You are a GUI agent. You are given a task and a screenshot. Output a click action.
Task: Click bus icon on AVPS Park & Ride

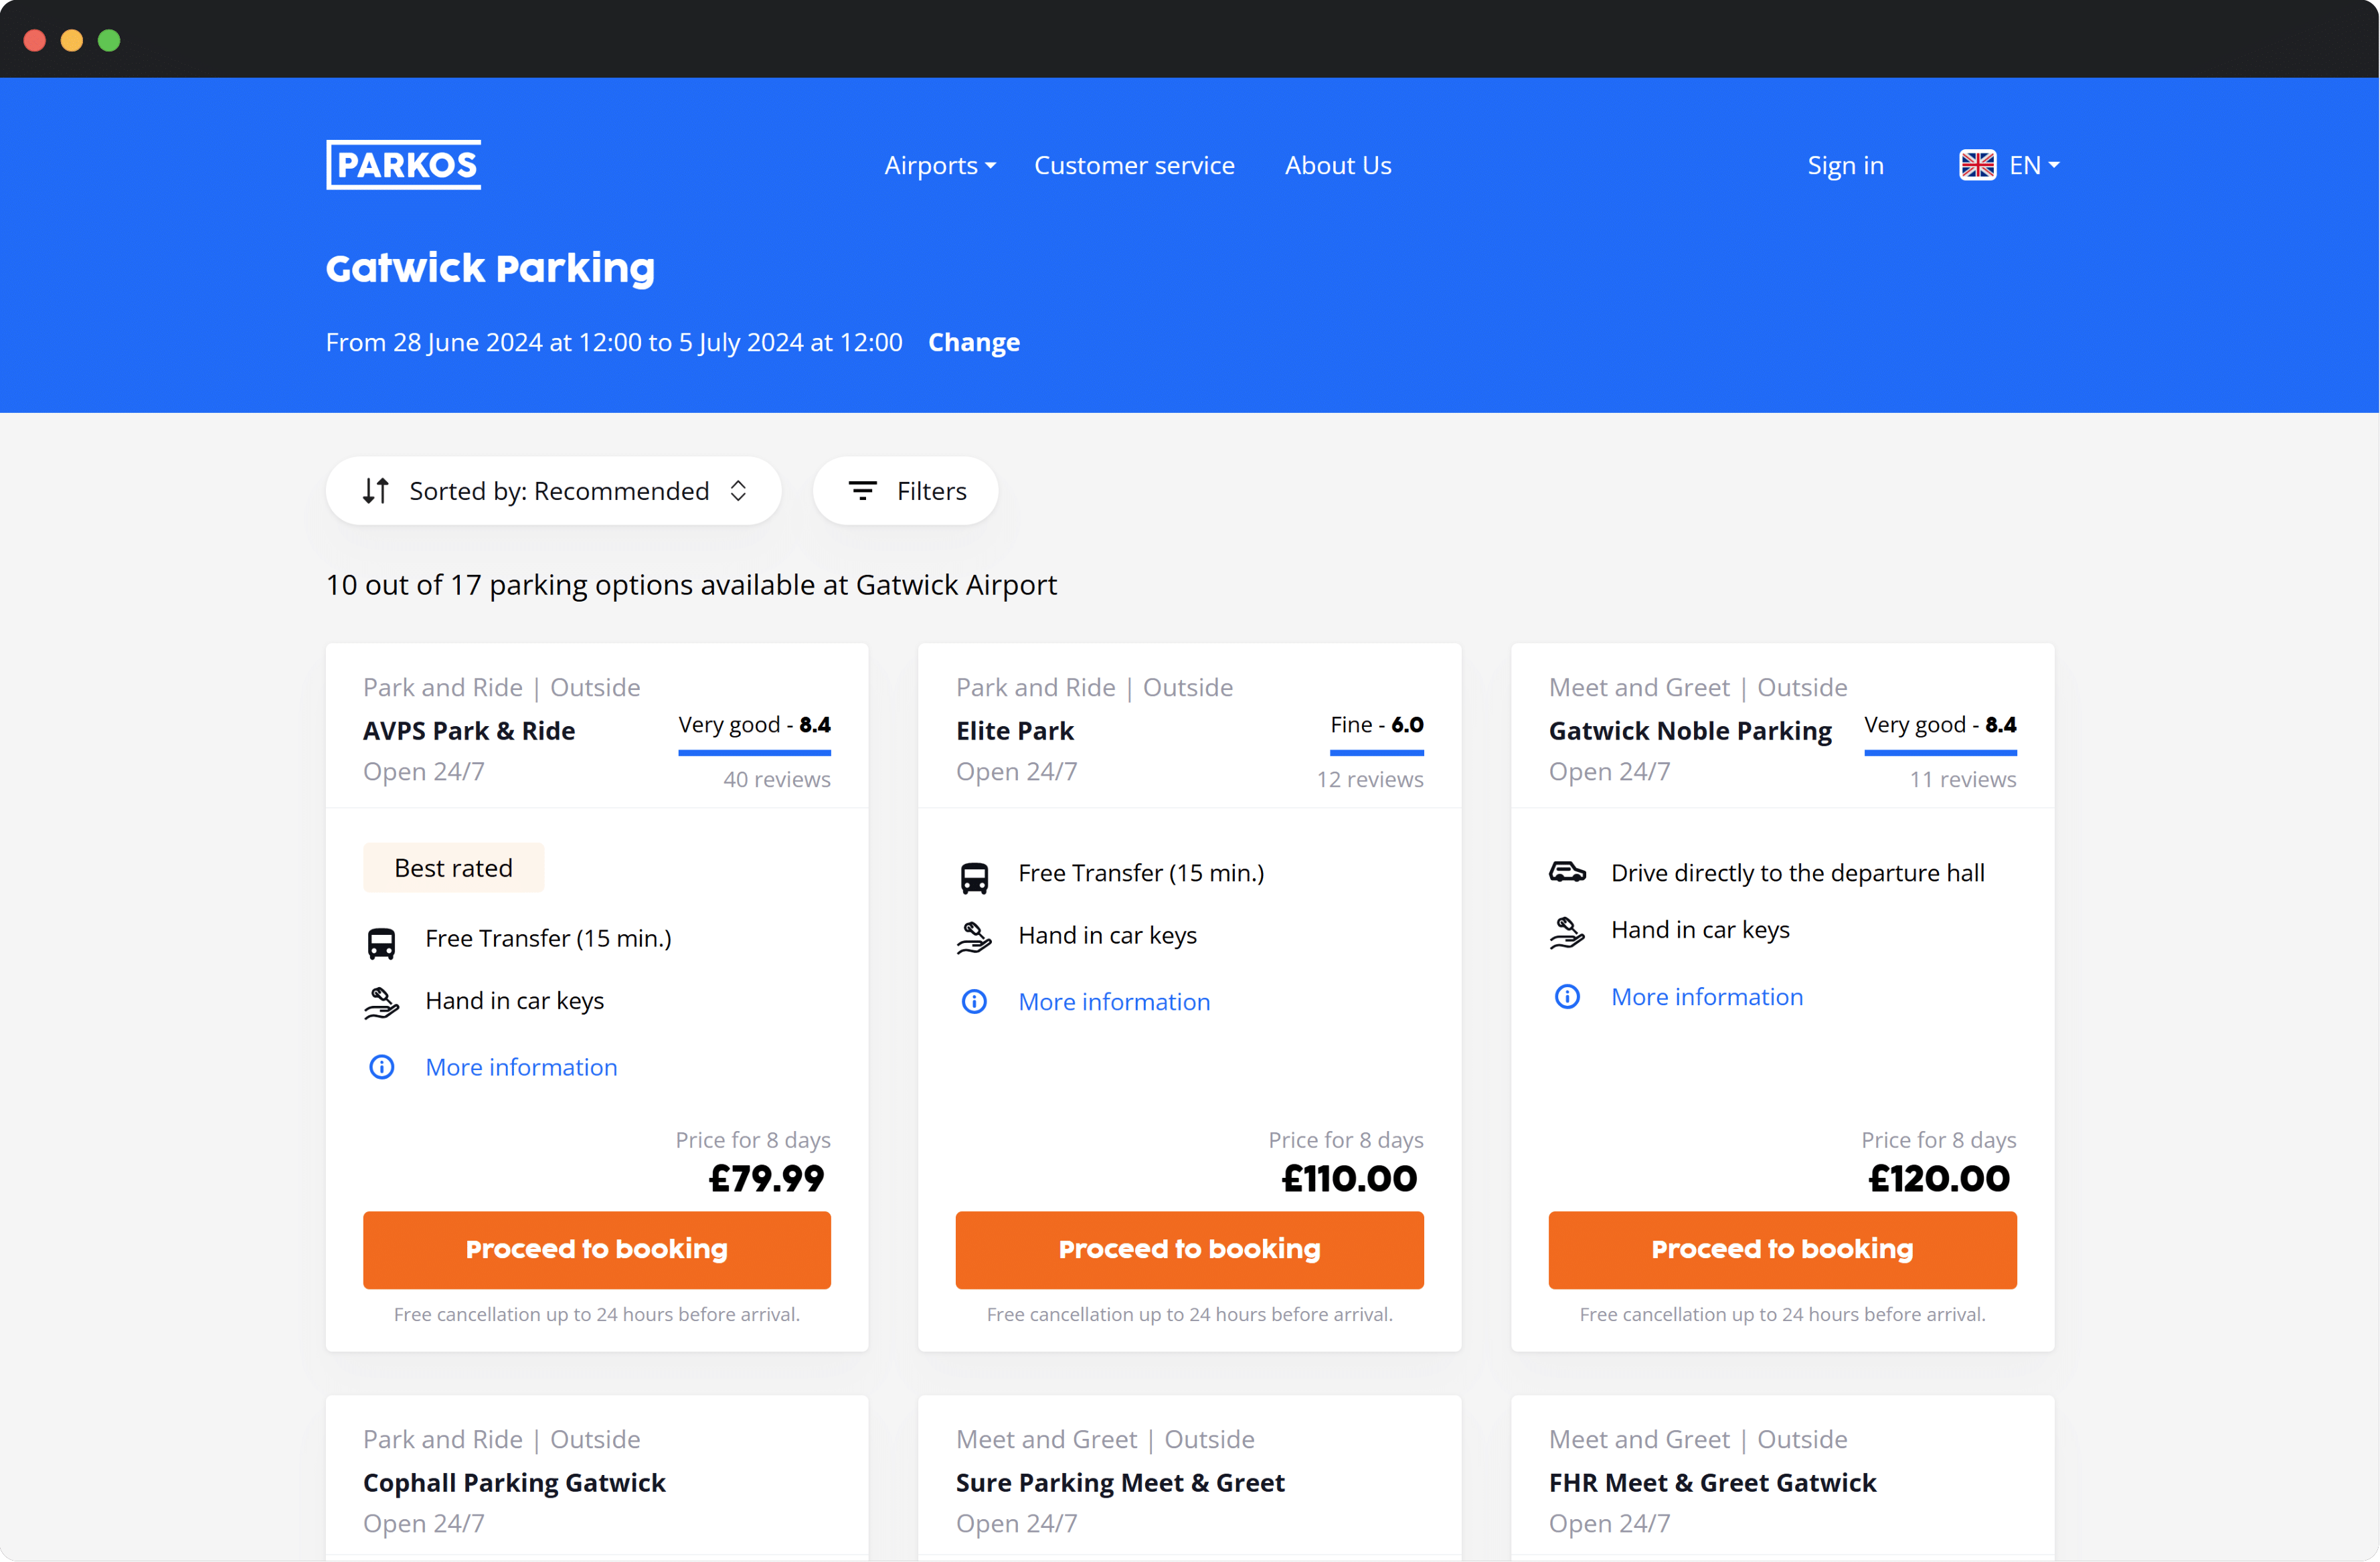(381, 942)
